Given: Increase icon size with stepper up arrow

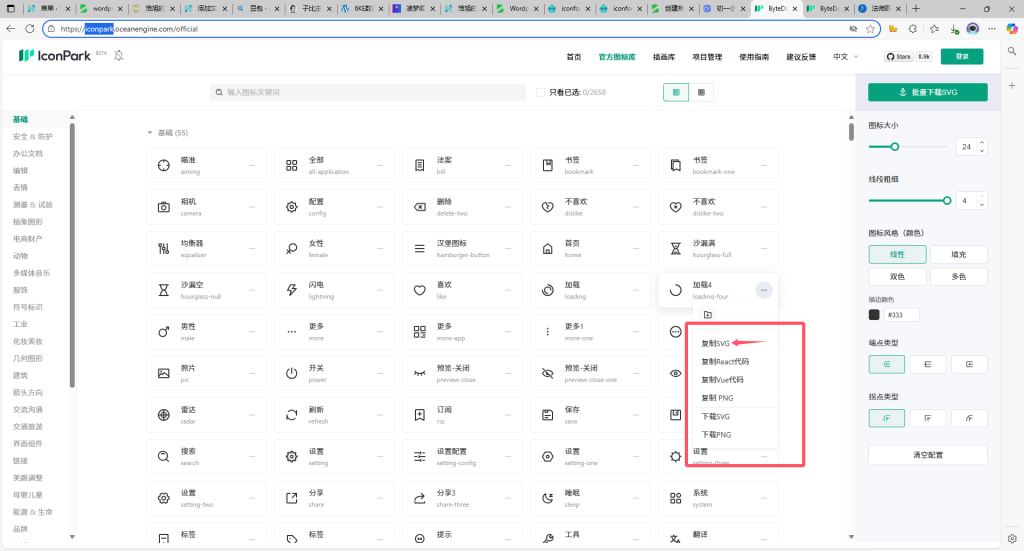Looking at the screenshot, I should pyautogui.click(x=982, y=142).
